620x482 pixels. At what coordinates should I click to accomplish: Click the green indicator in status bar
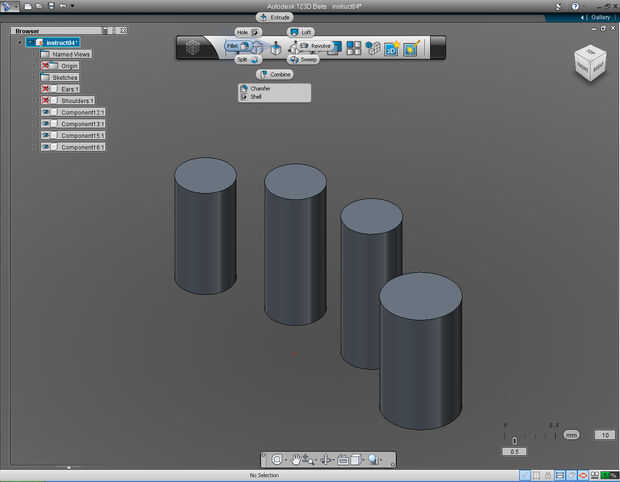click(x=608, y=475)
